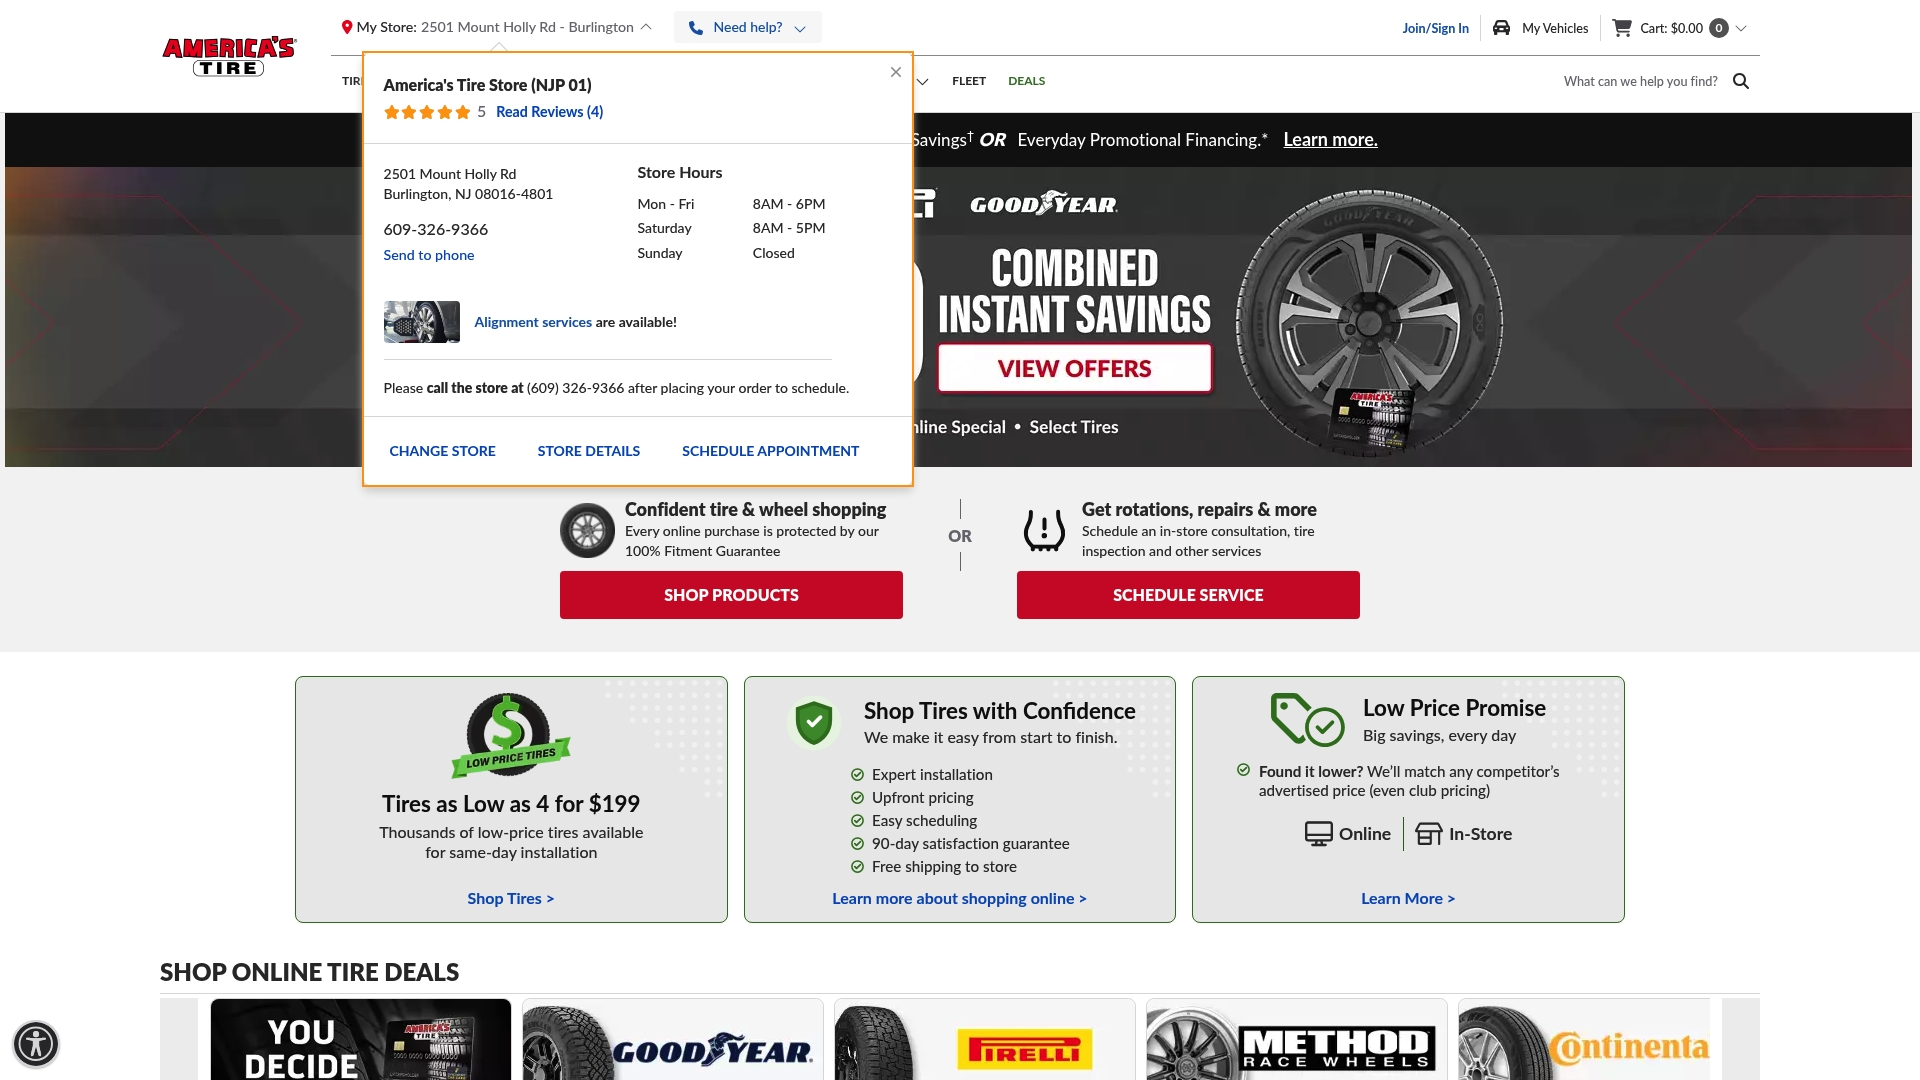Open the Pirelli tire deals card
Screen dimensions: 1920x1080
(985, 1040)
